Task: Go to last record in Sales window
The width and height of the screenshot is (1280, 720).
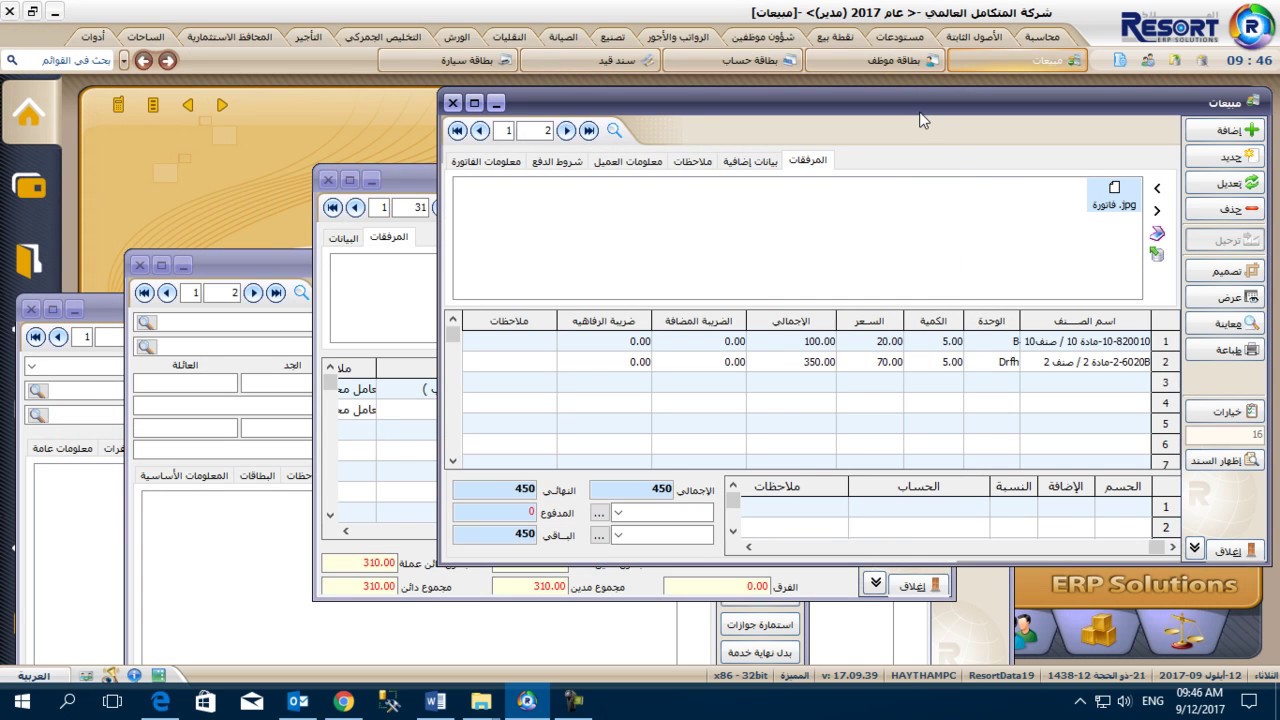Action: pos(589,131)
